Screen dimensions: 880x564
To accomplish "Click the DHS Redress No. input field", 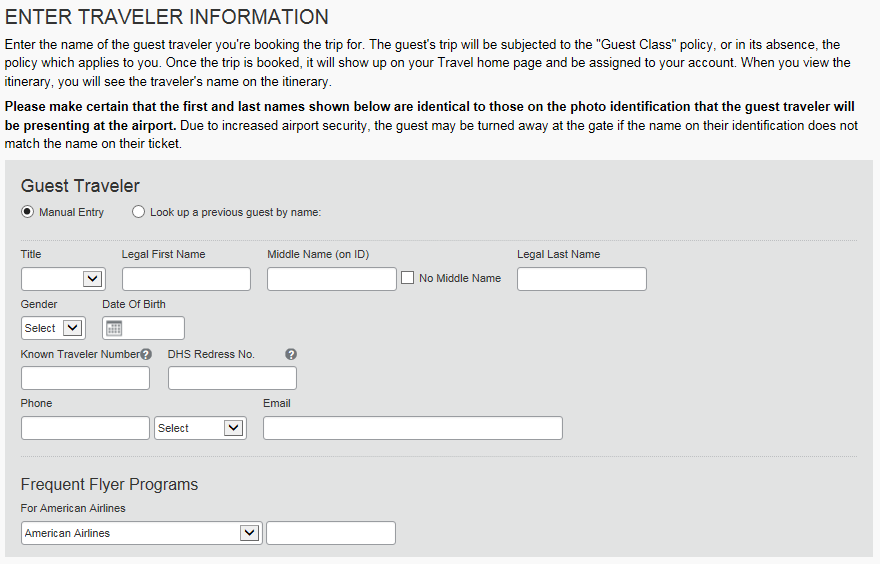I will point(232,378).
